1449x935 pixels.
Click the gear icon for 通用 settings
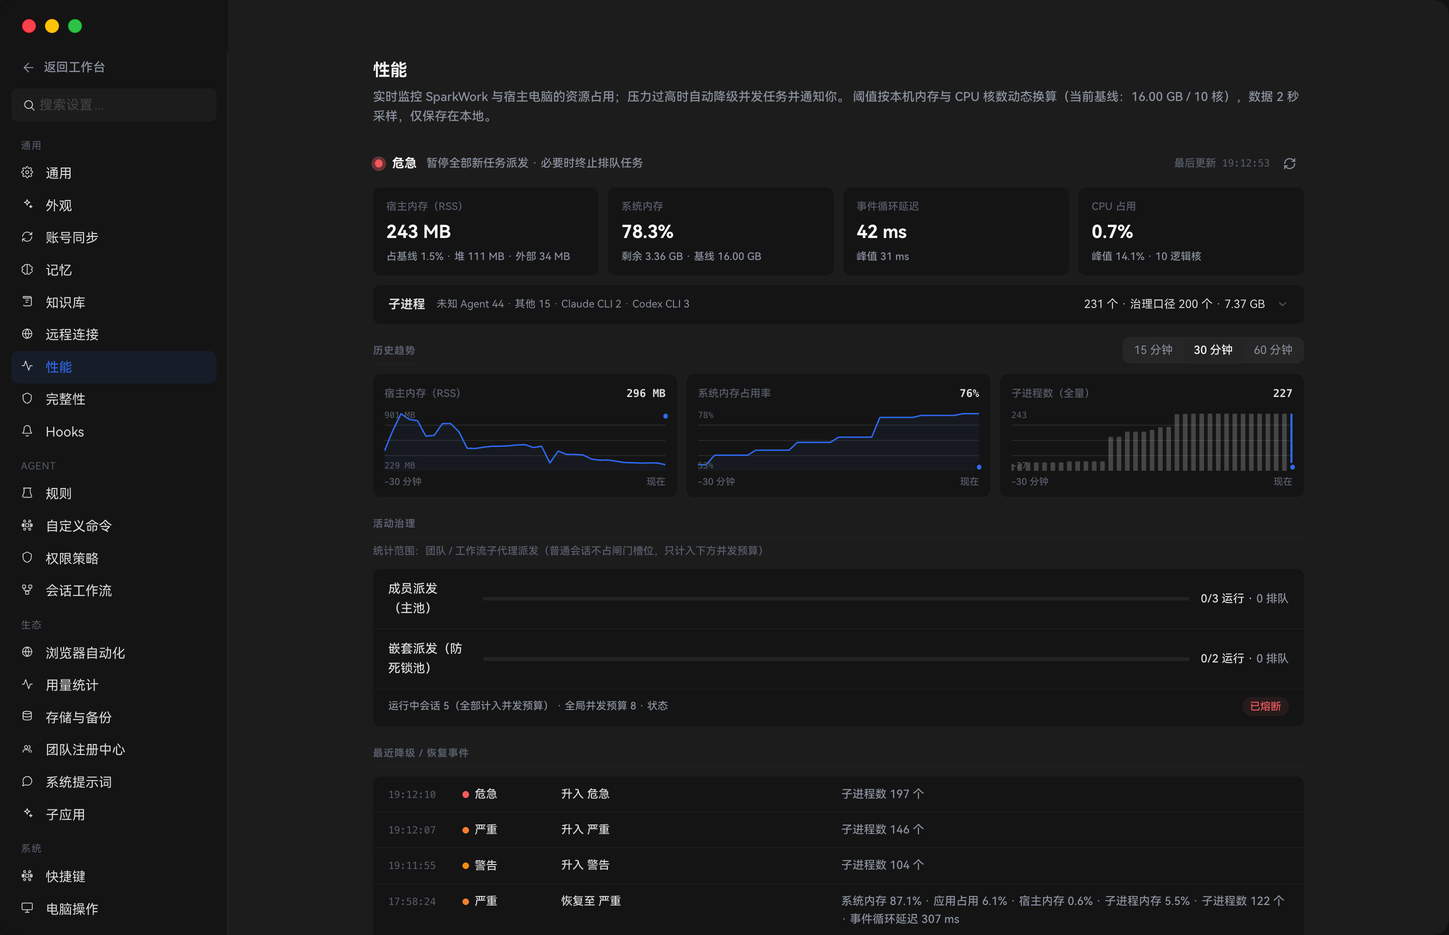pyautogui.click(x=27, y=172)
